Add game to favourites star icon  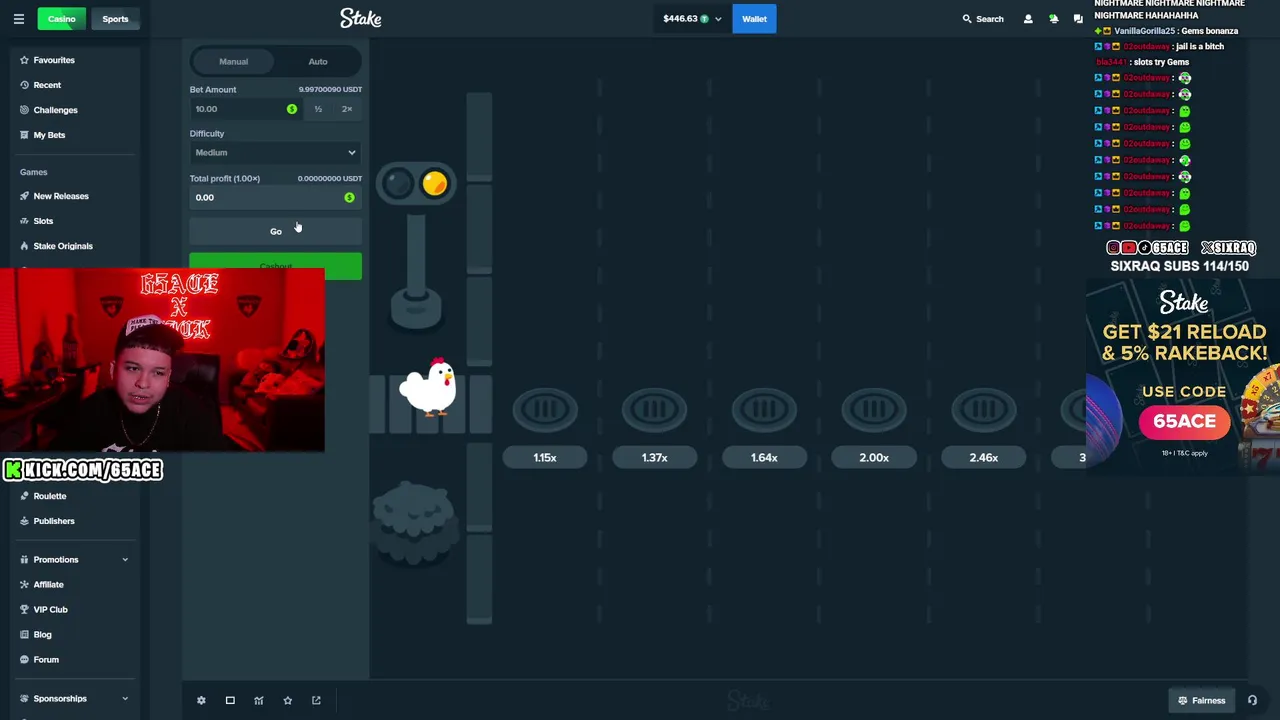288,701
